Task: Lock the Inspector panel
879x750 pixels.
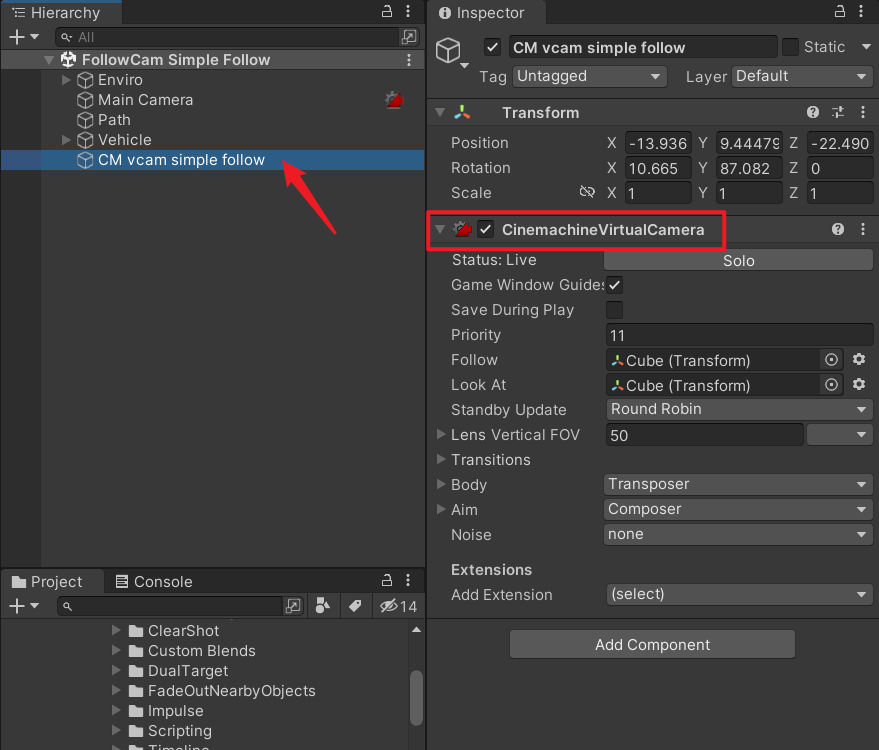Action: [x=840, y=11]
